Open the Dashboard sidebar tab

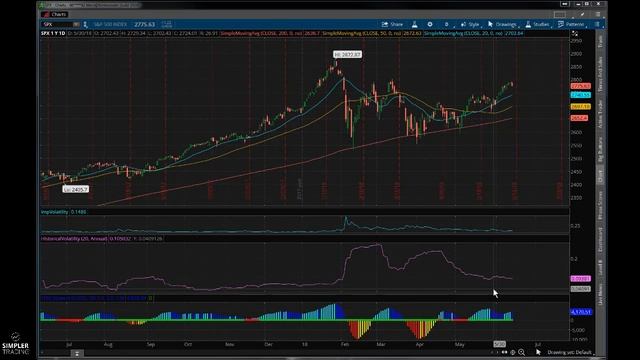pyautogui.click(x=600, y=240)
